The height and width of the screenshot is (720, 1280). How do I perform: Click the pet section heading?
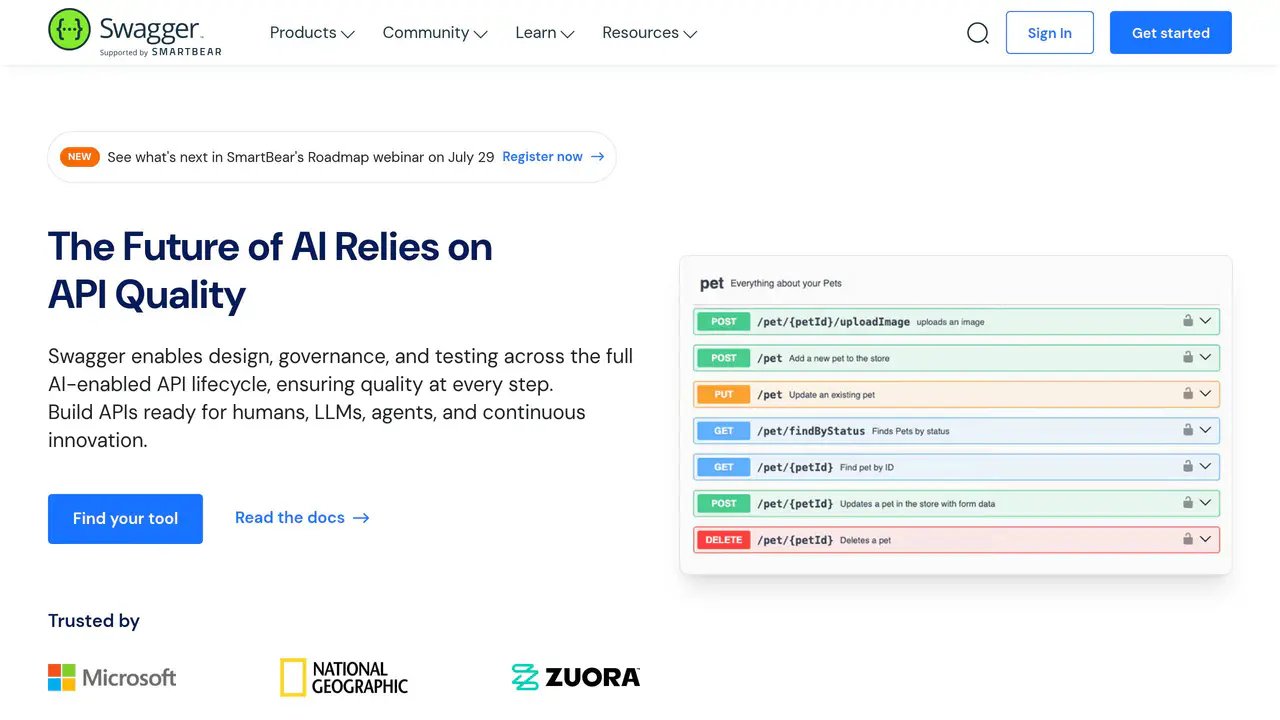click(x=712, y=283)
